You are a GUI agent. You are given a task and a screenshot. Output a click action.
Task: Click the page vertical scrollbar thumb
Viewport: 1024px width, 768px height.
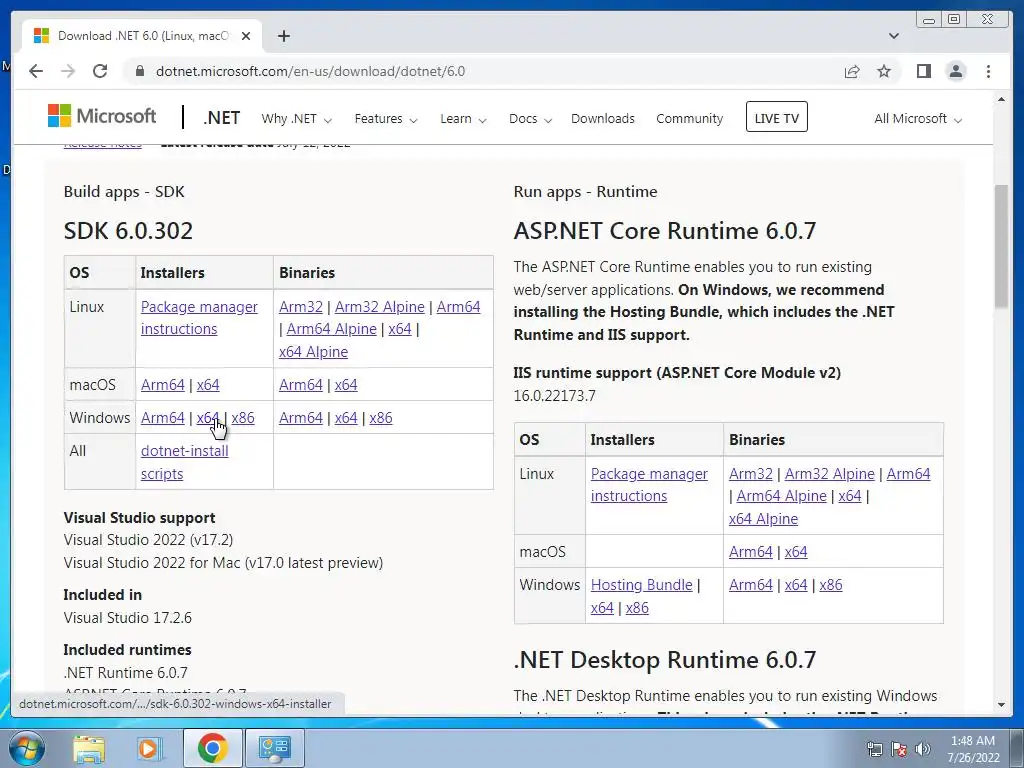point(1001,246)
